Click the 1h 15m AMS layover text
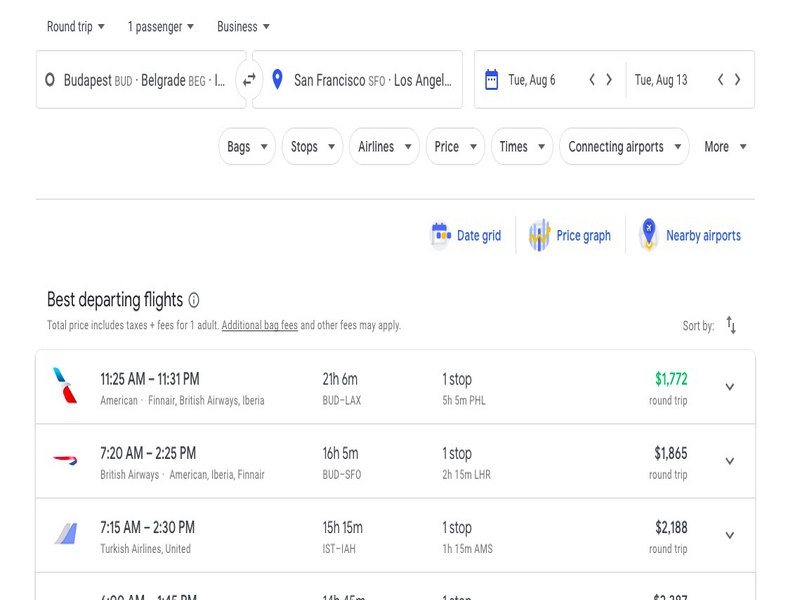 (467, 549)
